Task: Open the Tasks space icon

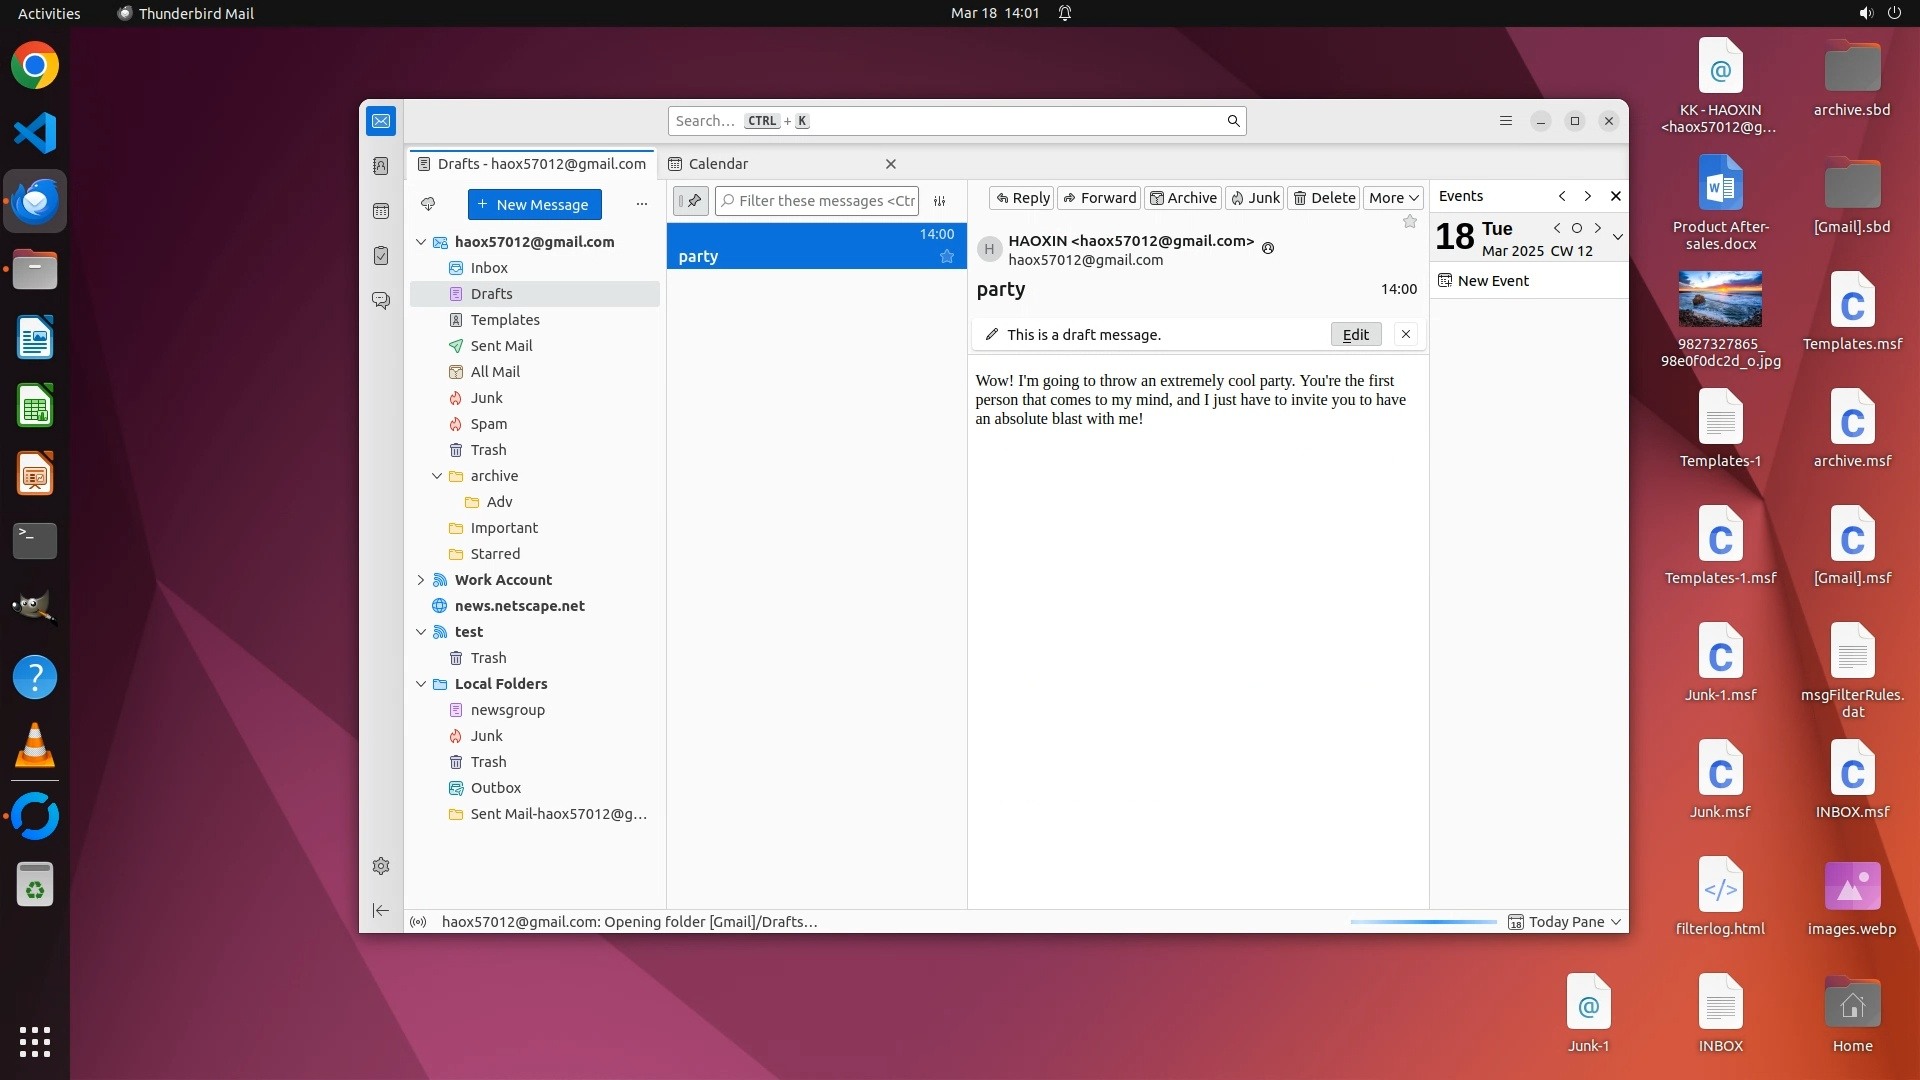Action: [x=381, y=256]
